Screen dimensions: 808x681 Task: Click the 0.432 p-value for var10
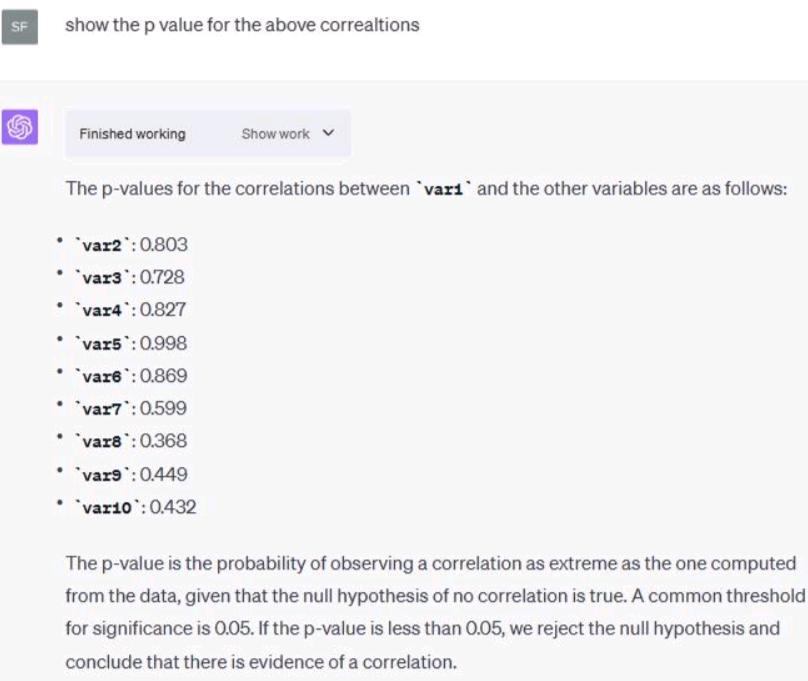coord(172,507)
